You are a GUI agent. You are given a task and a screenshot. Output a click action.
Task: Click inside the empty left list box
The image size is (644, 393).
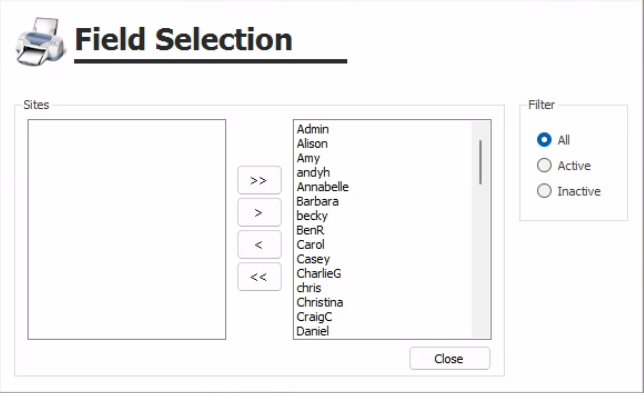126,230
